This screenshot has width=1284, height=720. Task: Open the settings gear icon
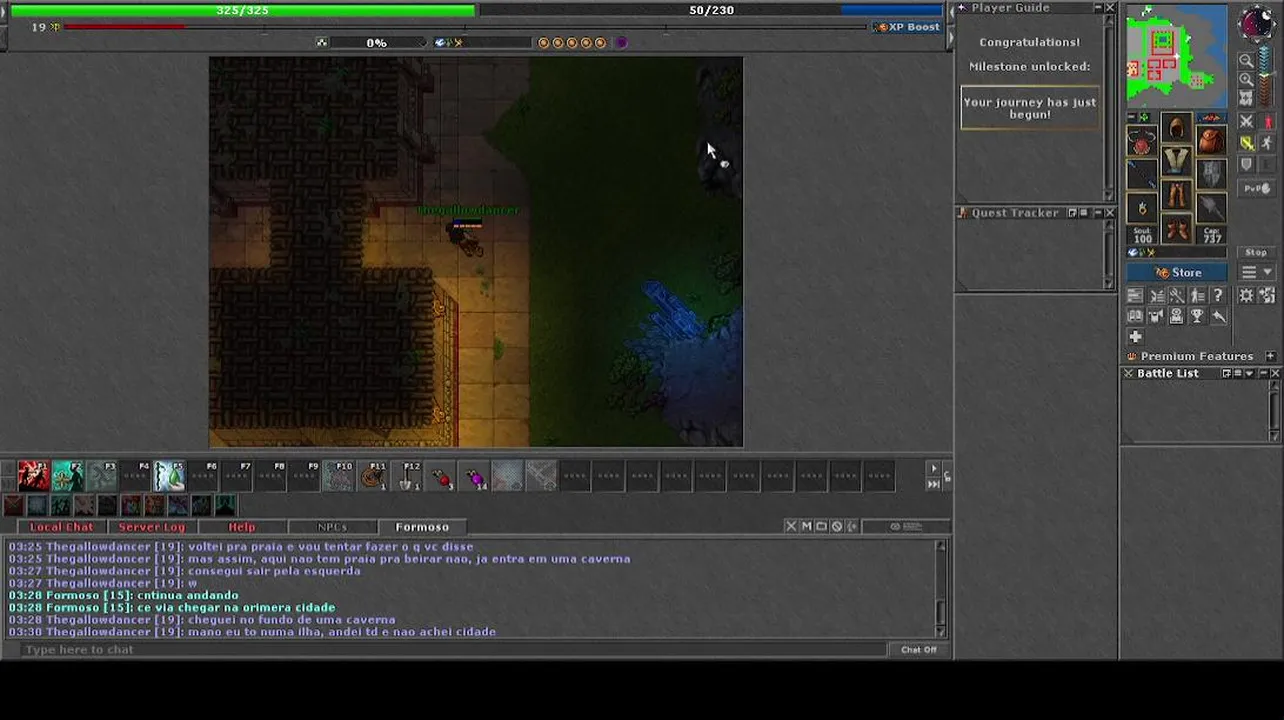point(1246,295)
